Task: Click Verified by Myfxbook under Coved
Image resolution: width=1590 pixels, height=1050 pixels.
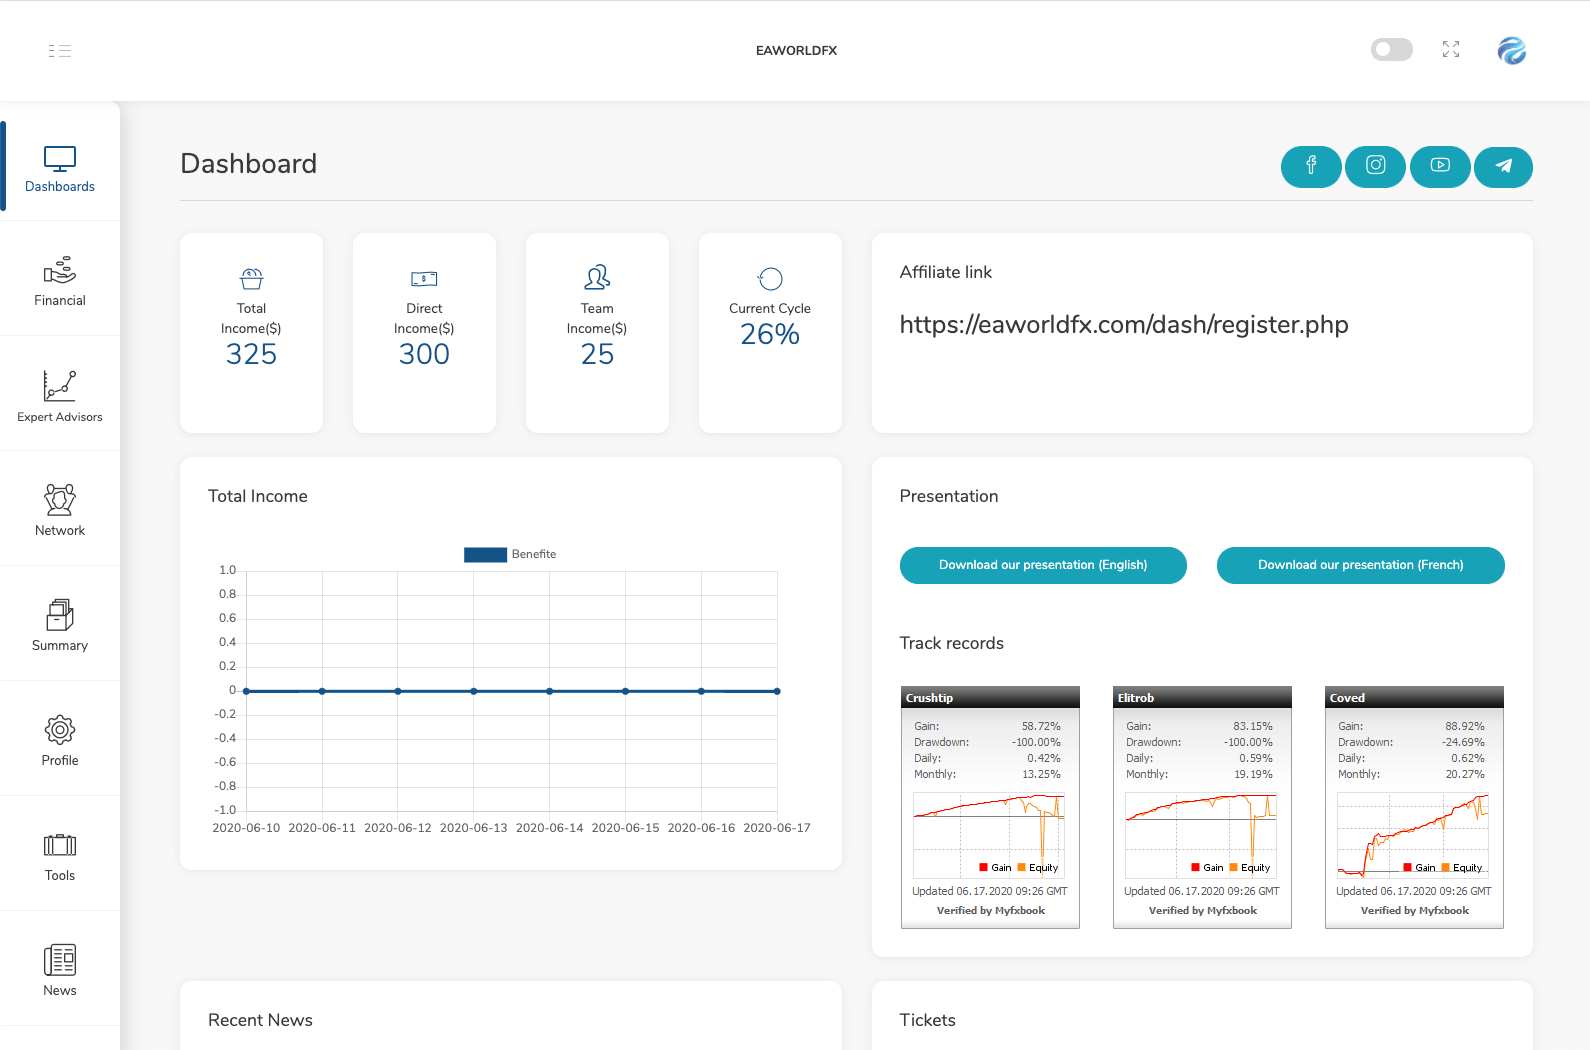Action: tap(1414, 911)
